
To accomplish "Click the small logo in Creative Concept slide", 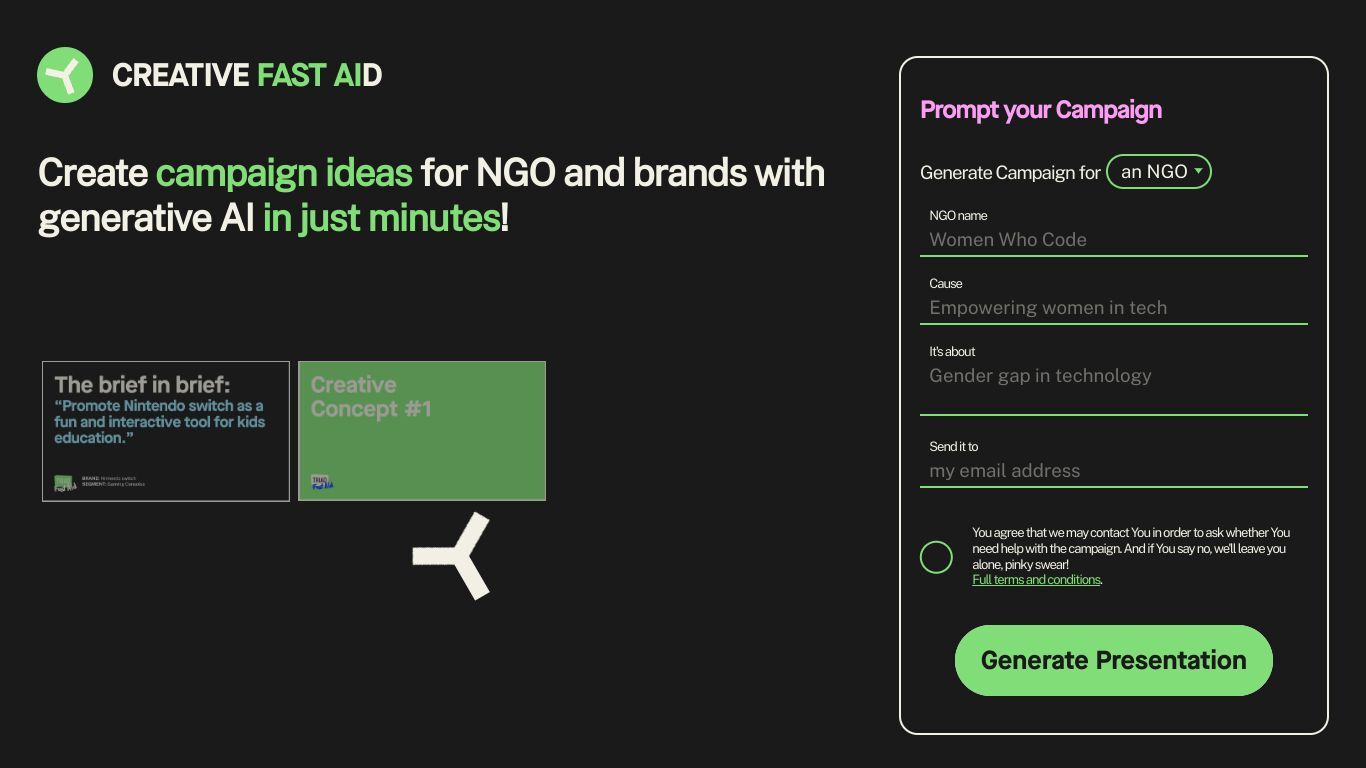I will pyautogui.click(x=322, y=482).
